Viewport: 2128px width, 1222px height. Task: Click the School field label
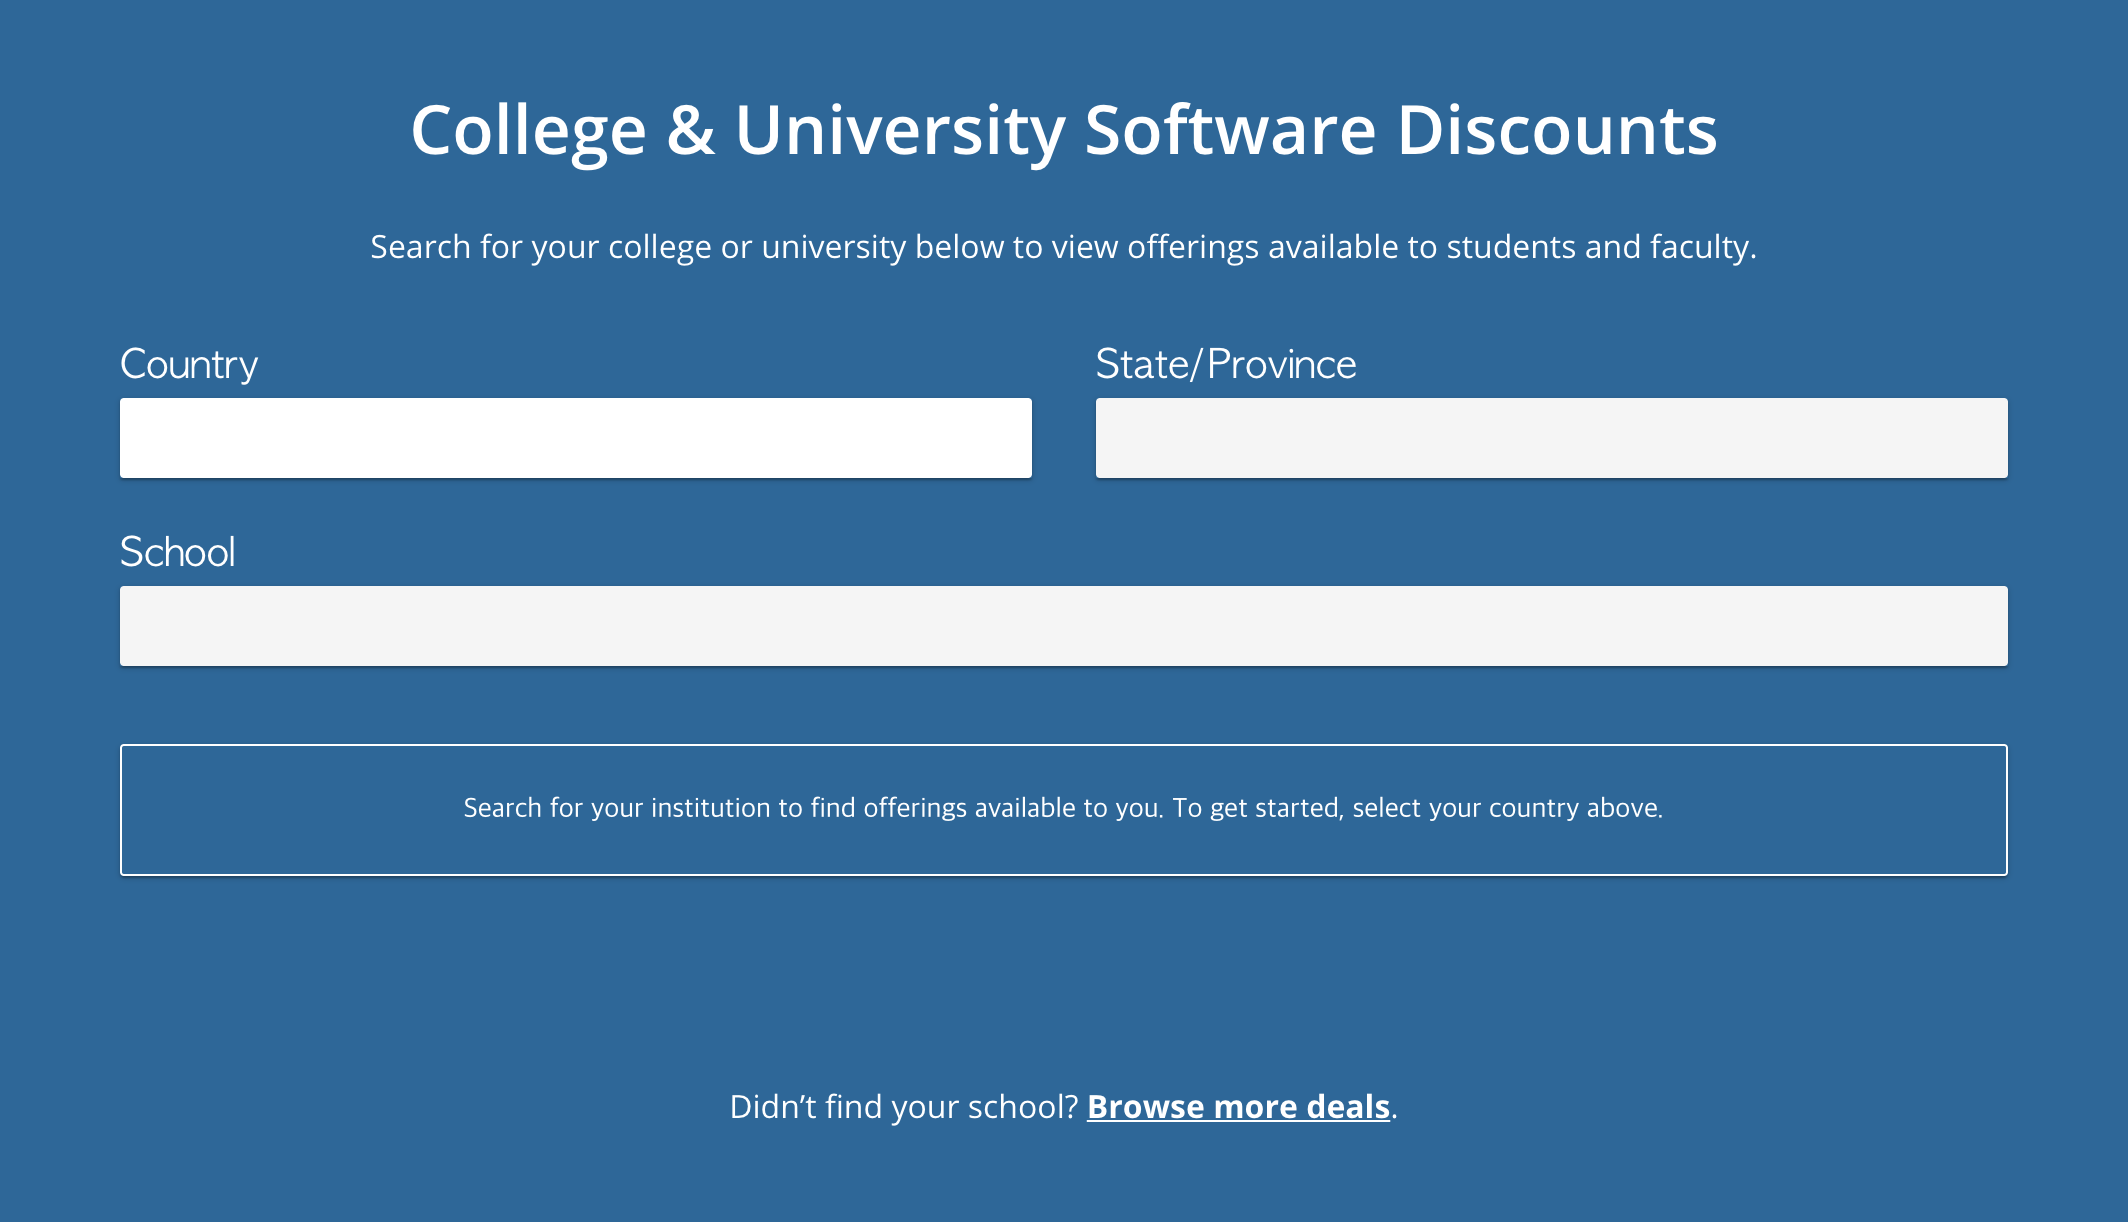tap(178, 552)
